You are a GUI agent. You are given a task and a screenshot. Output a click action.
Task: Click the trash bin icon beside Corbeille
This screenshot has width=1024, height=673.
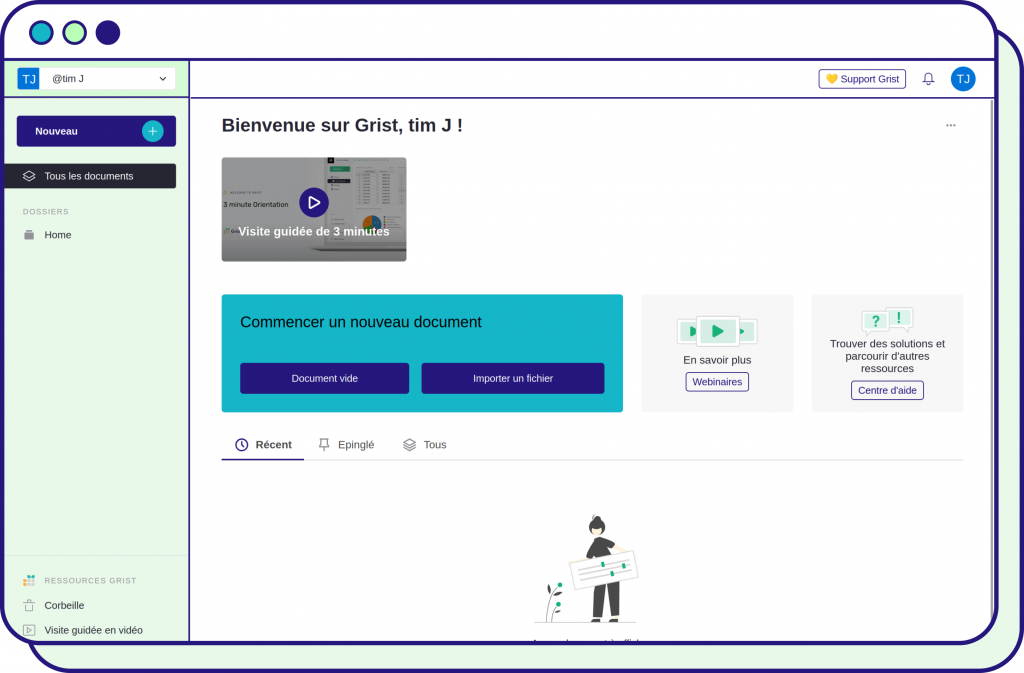tap(29, 605)
